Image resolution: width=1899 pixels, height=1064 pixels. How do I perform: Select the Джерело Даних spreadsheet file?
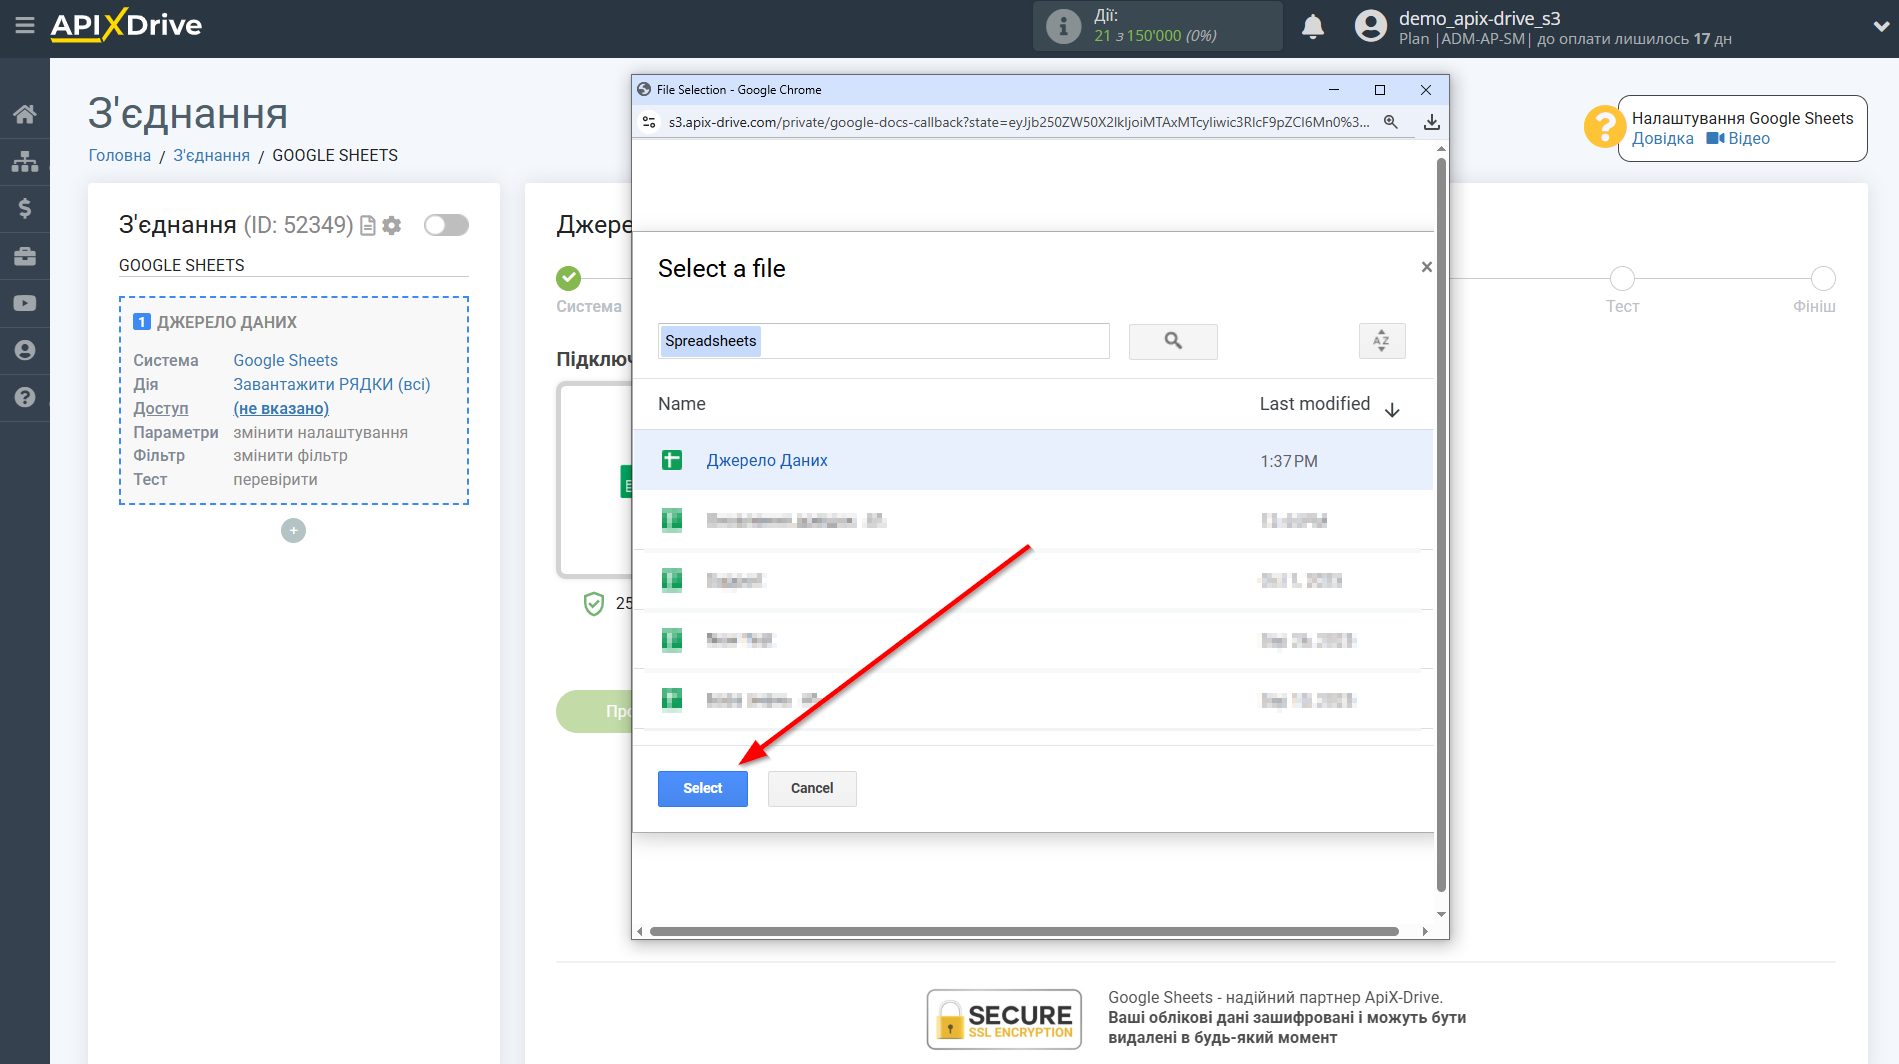click(x=766, y=460)
